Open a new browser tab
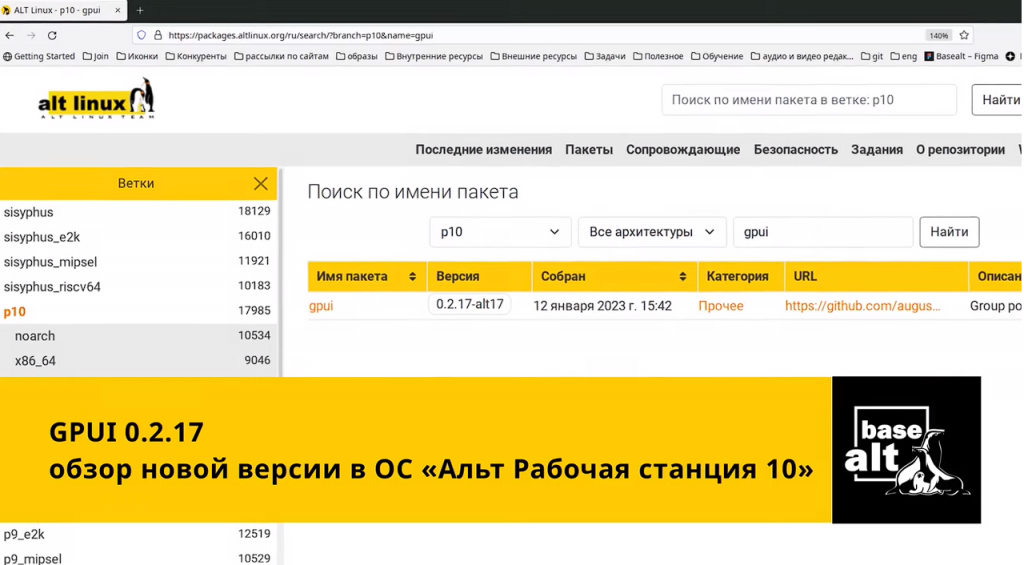This screenshot has width=1024, height=565. 140,10
